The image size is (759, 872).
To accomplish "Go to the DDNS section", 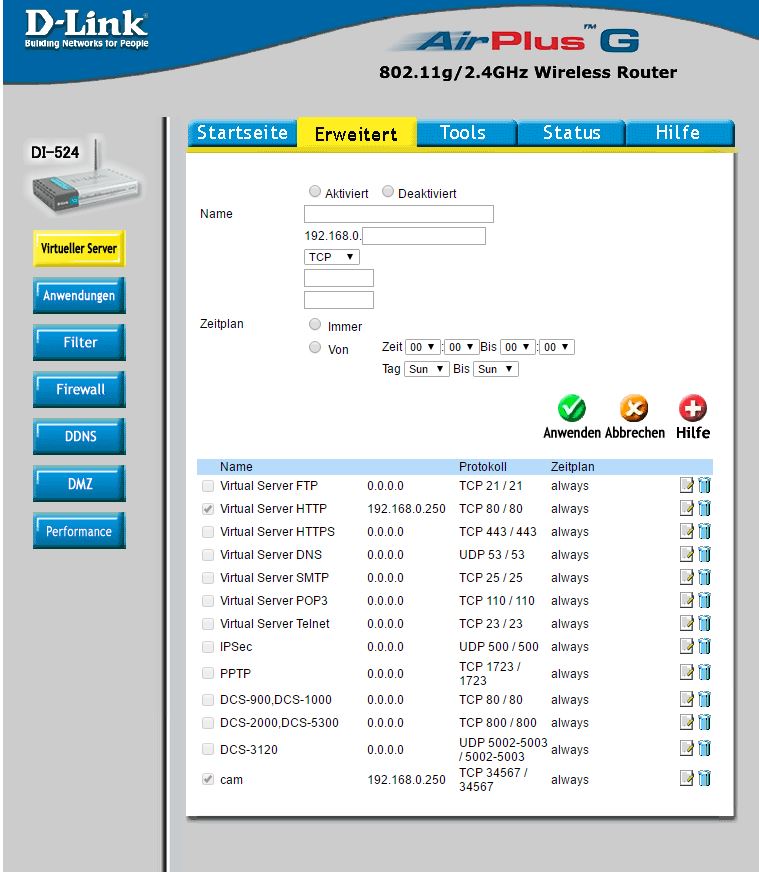I will [x=79, y=437].
